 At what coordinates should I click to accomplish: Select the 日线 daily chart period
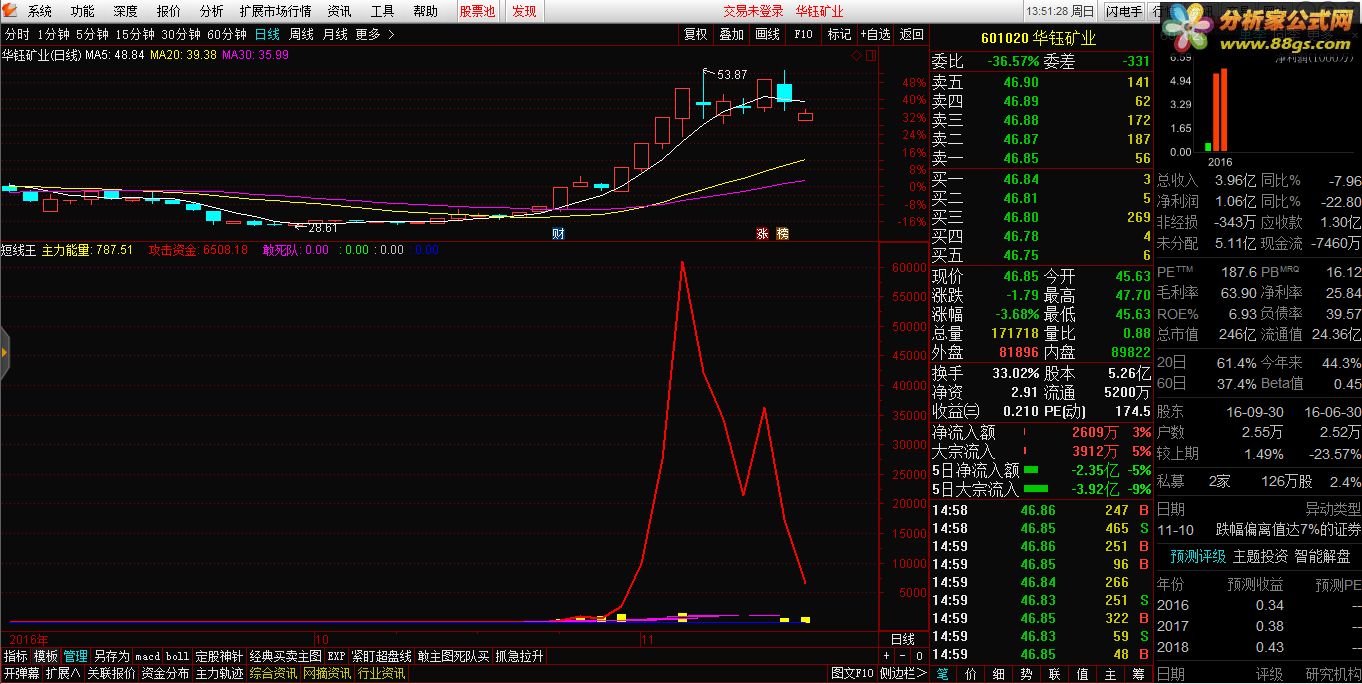click(x=267, y=34)
